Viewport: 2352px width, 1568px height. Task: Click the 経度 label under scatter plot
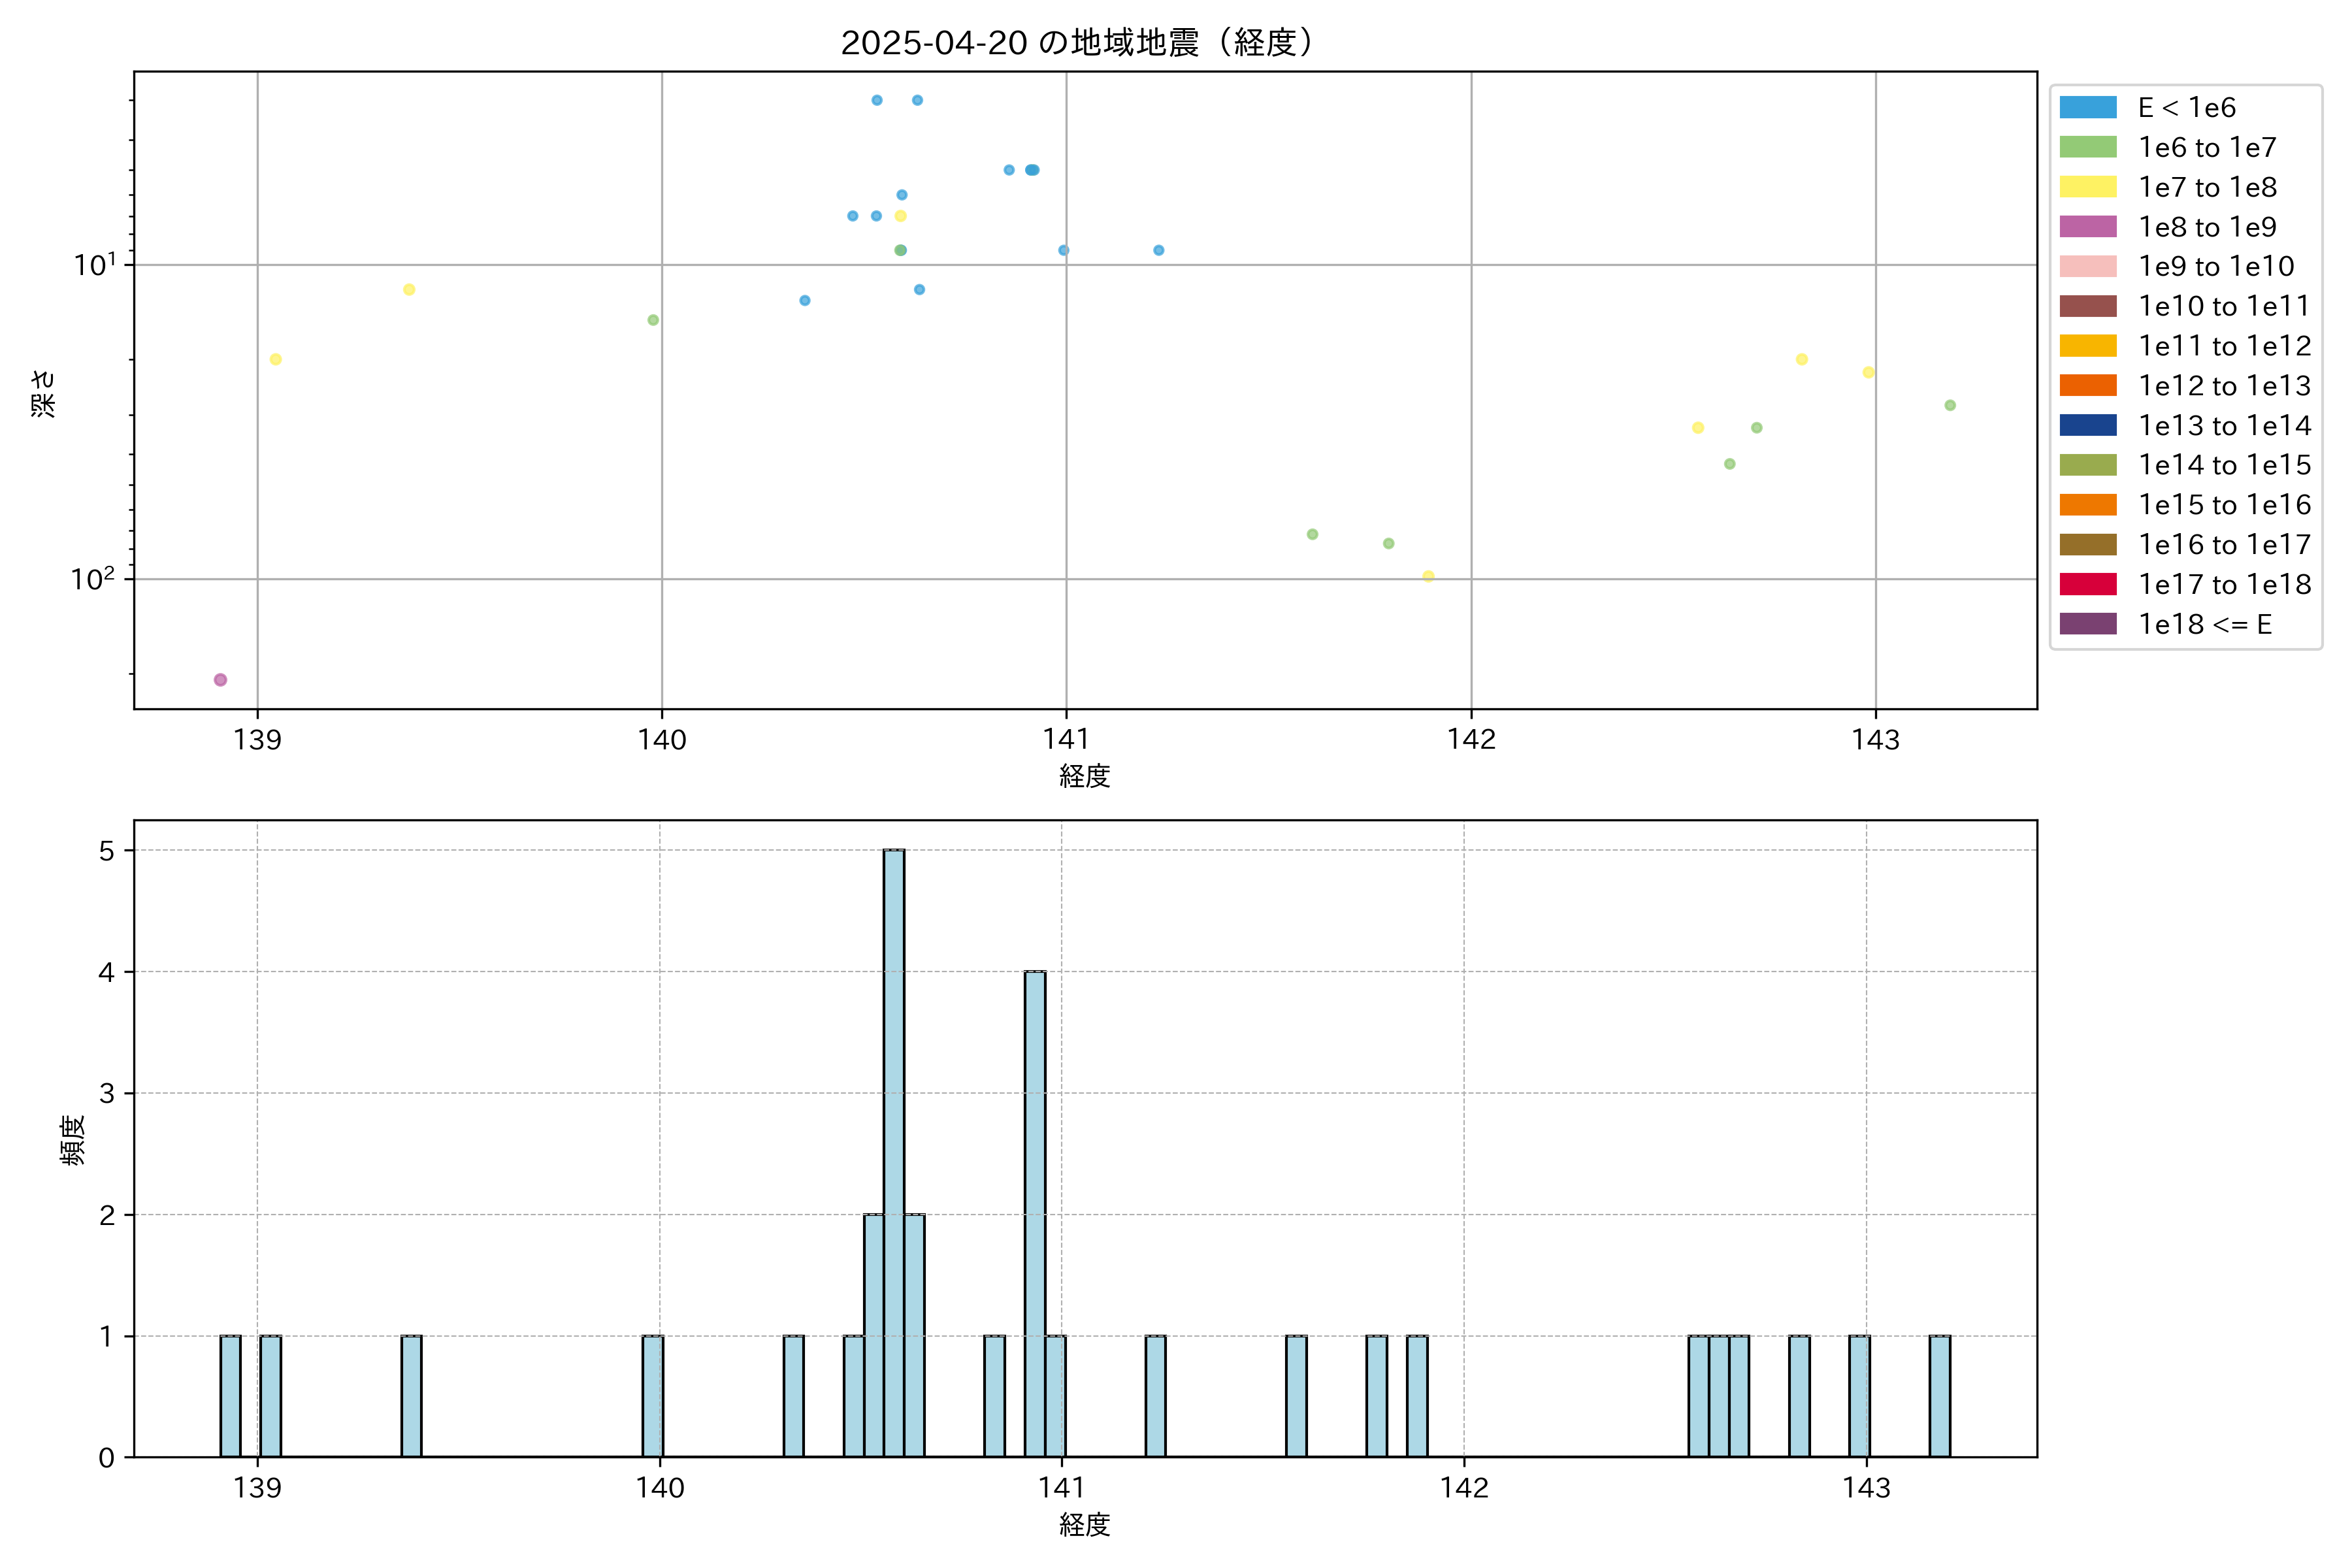[x=1085, y=776]
